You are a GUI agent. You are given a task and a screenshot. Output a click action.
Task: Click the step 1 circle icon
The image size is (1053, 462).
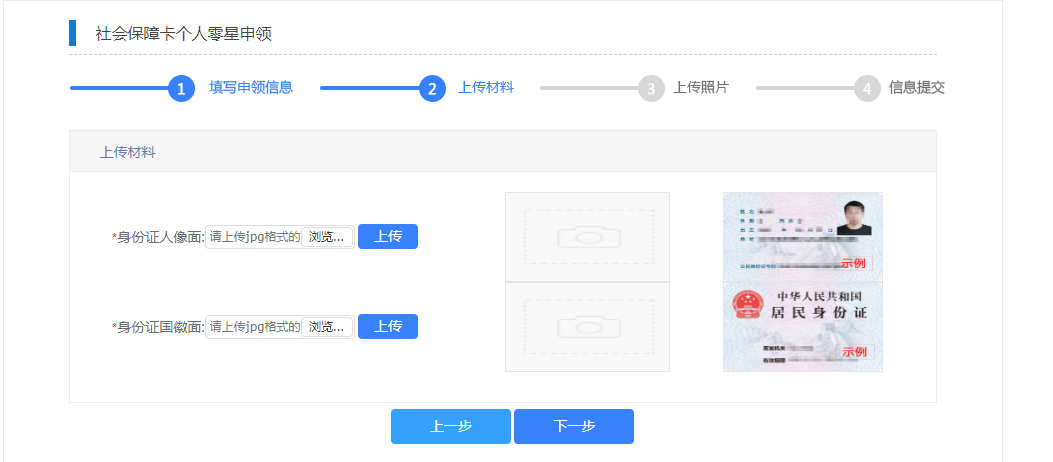(x=181, y=88)
